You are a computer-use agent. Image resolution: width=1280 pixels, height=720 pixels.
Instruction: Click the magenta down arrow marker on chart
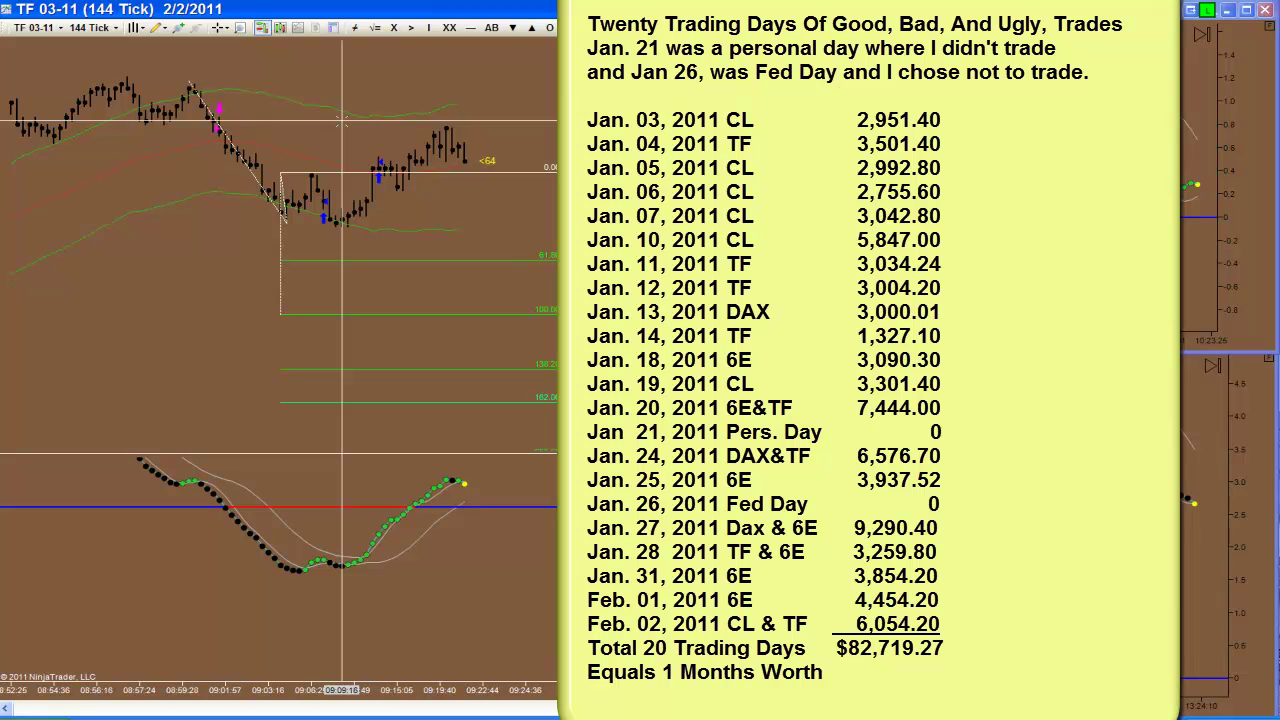(x=219, y=108)
